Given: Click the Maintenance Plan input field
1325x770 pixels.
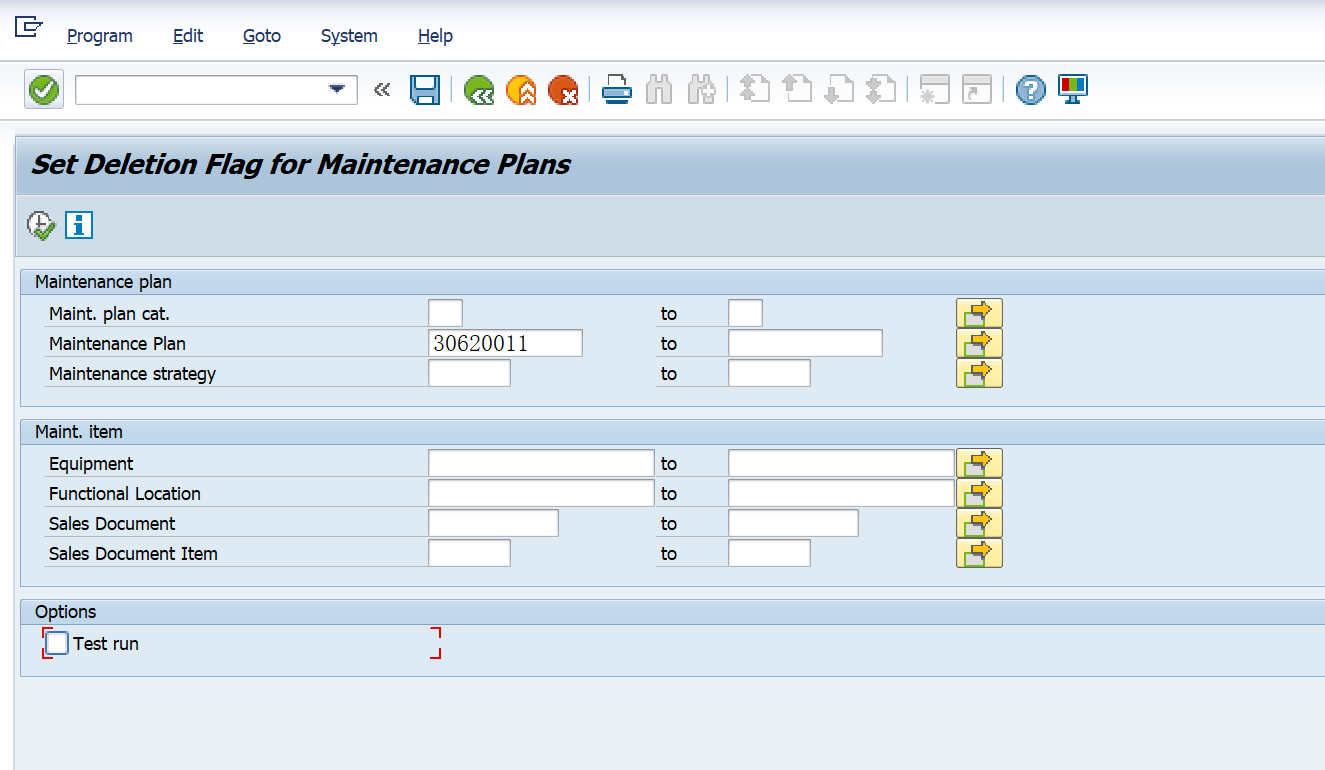Looking at the screenshot, I should coord(505,342).
